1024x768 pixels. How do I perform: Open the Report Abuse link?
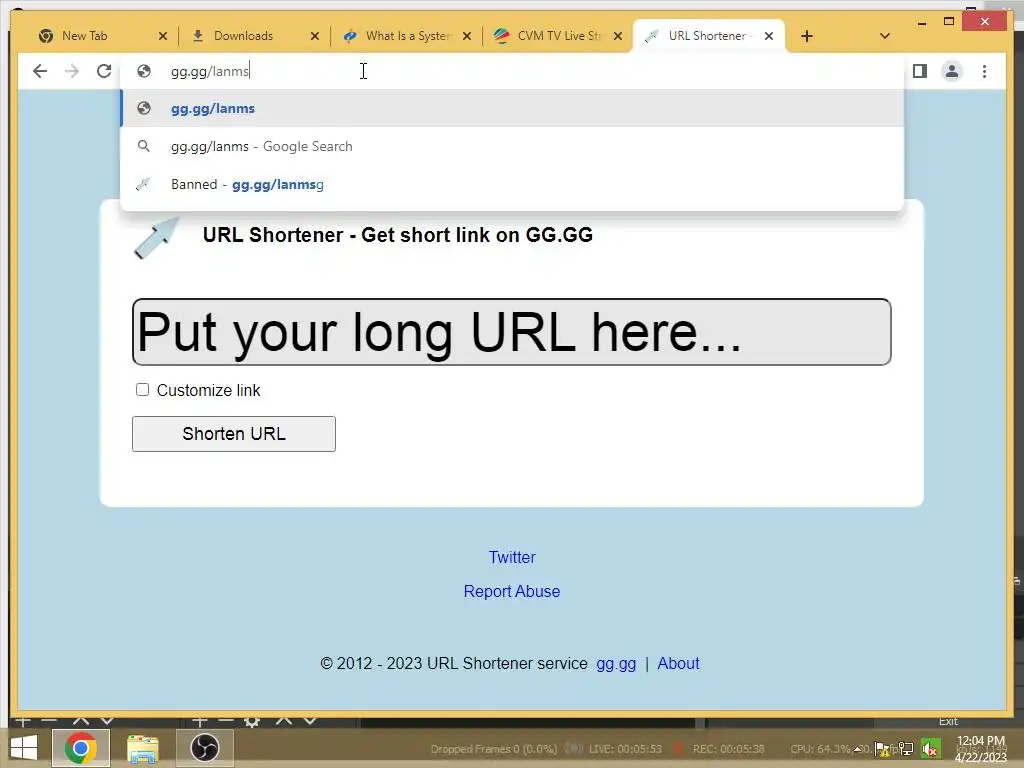512,591
